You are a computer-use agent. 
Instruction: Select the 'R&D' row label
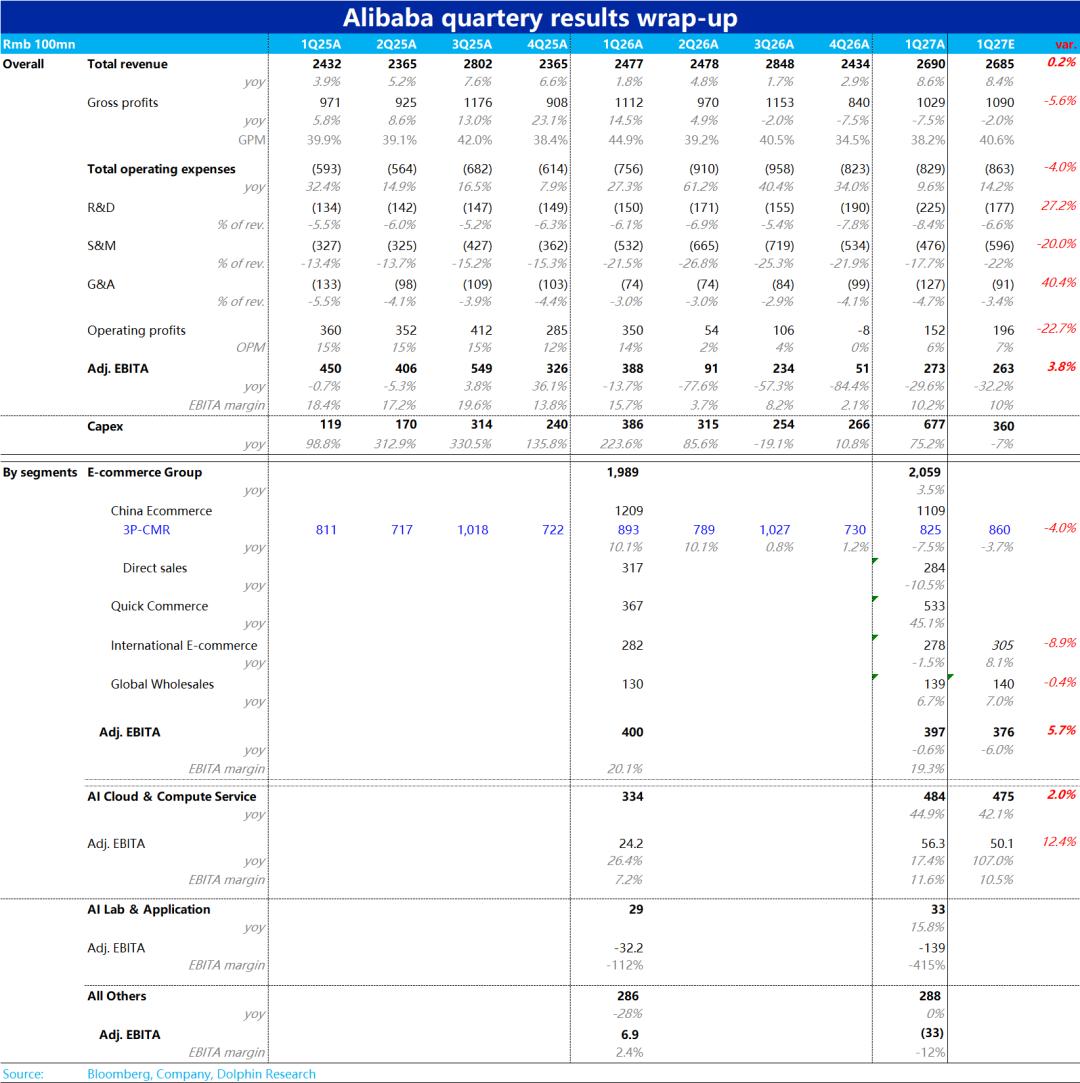tap(101, 208)
